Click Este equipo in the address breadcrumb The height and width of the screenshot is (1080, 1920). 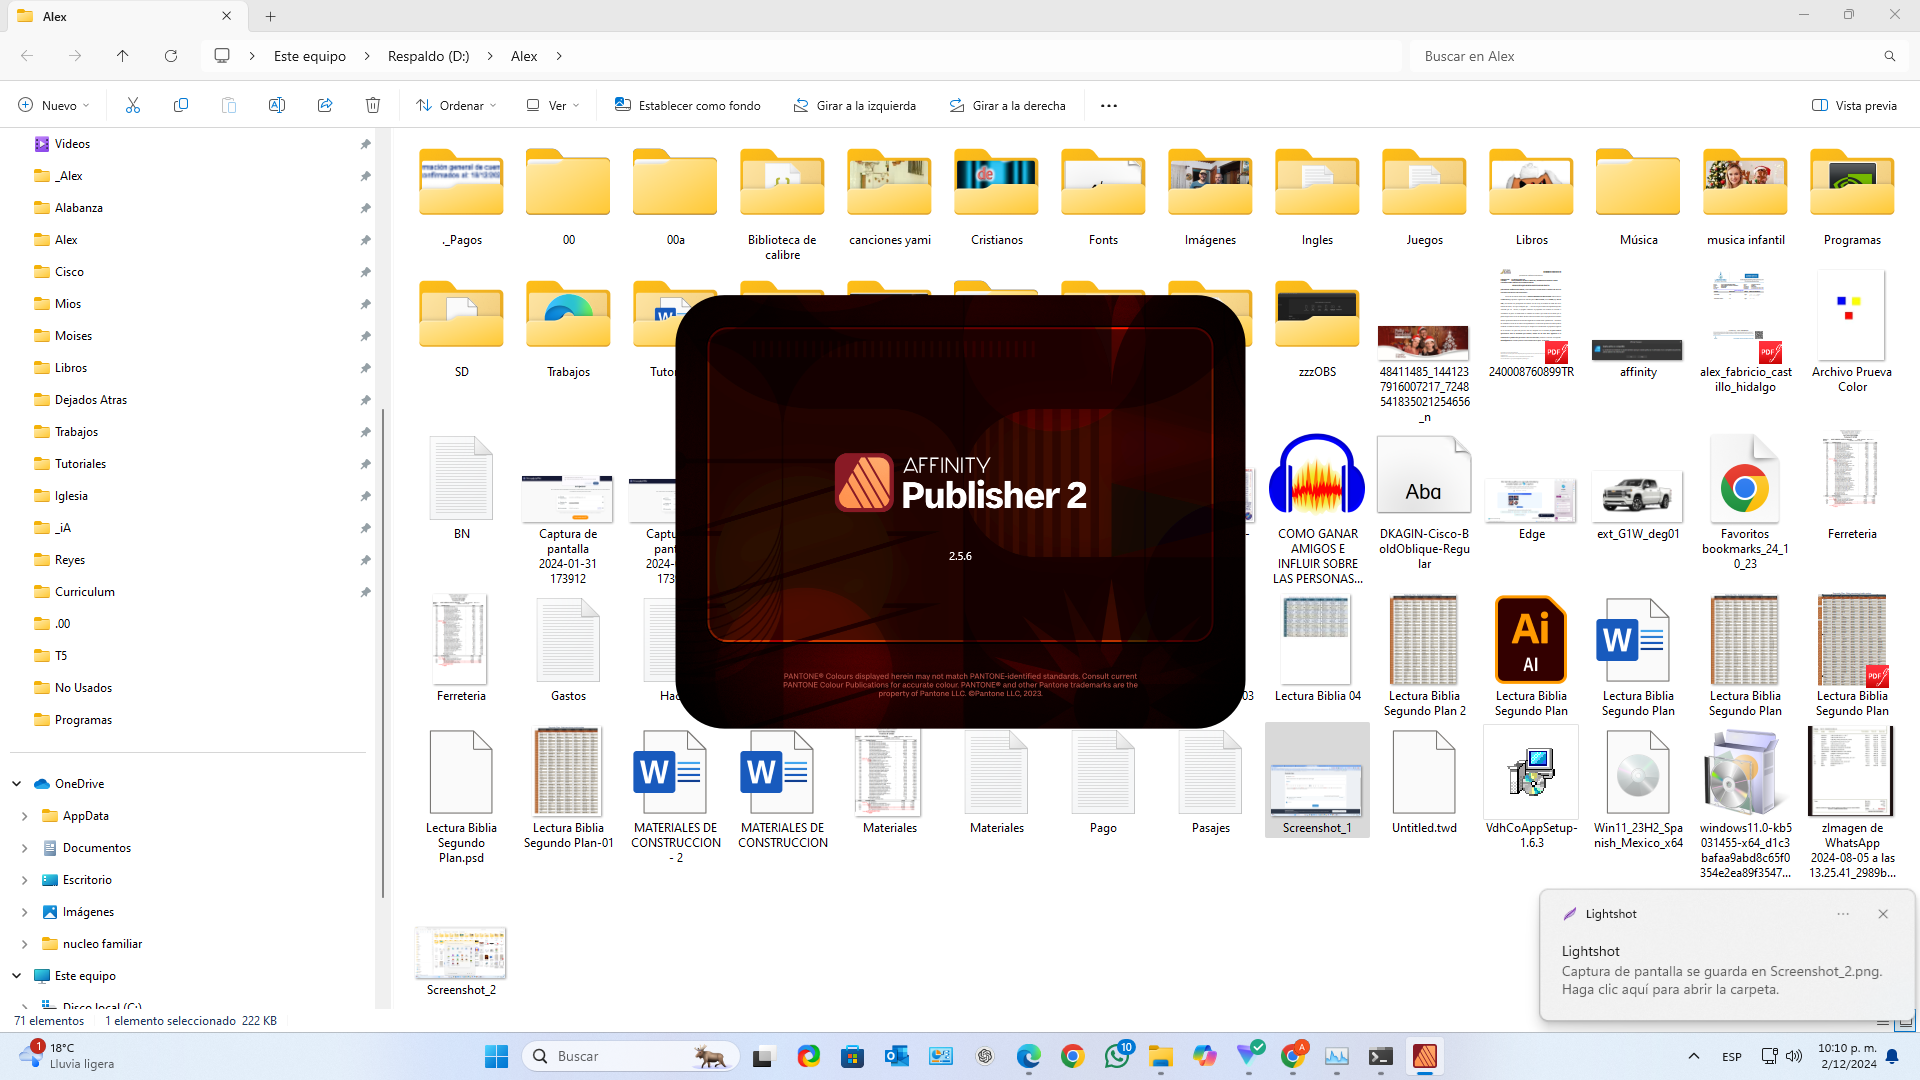310,56
